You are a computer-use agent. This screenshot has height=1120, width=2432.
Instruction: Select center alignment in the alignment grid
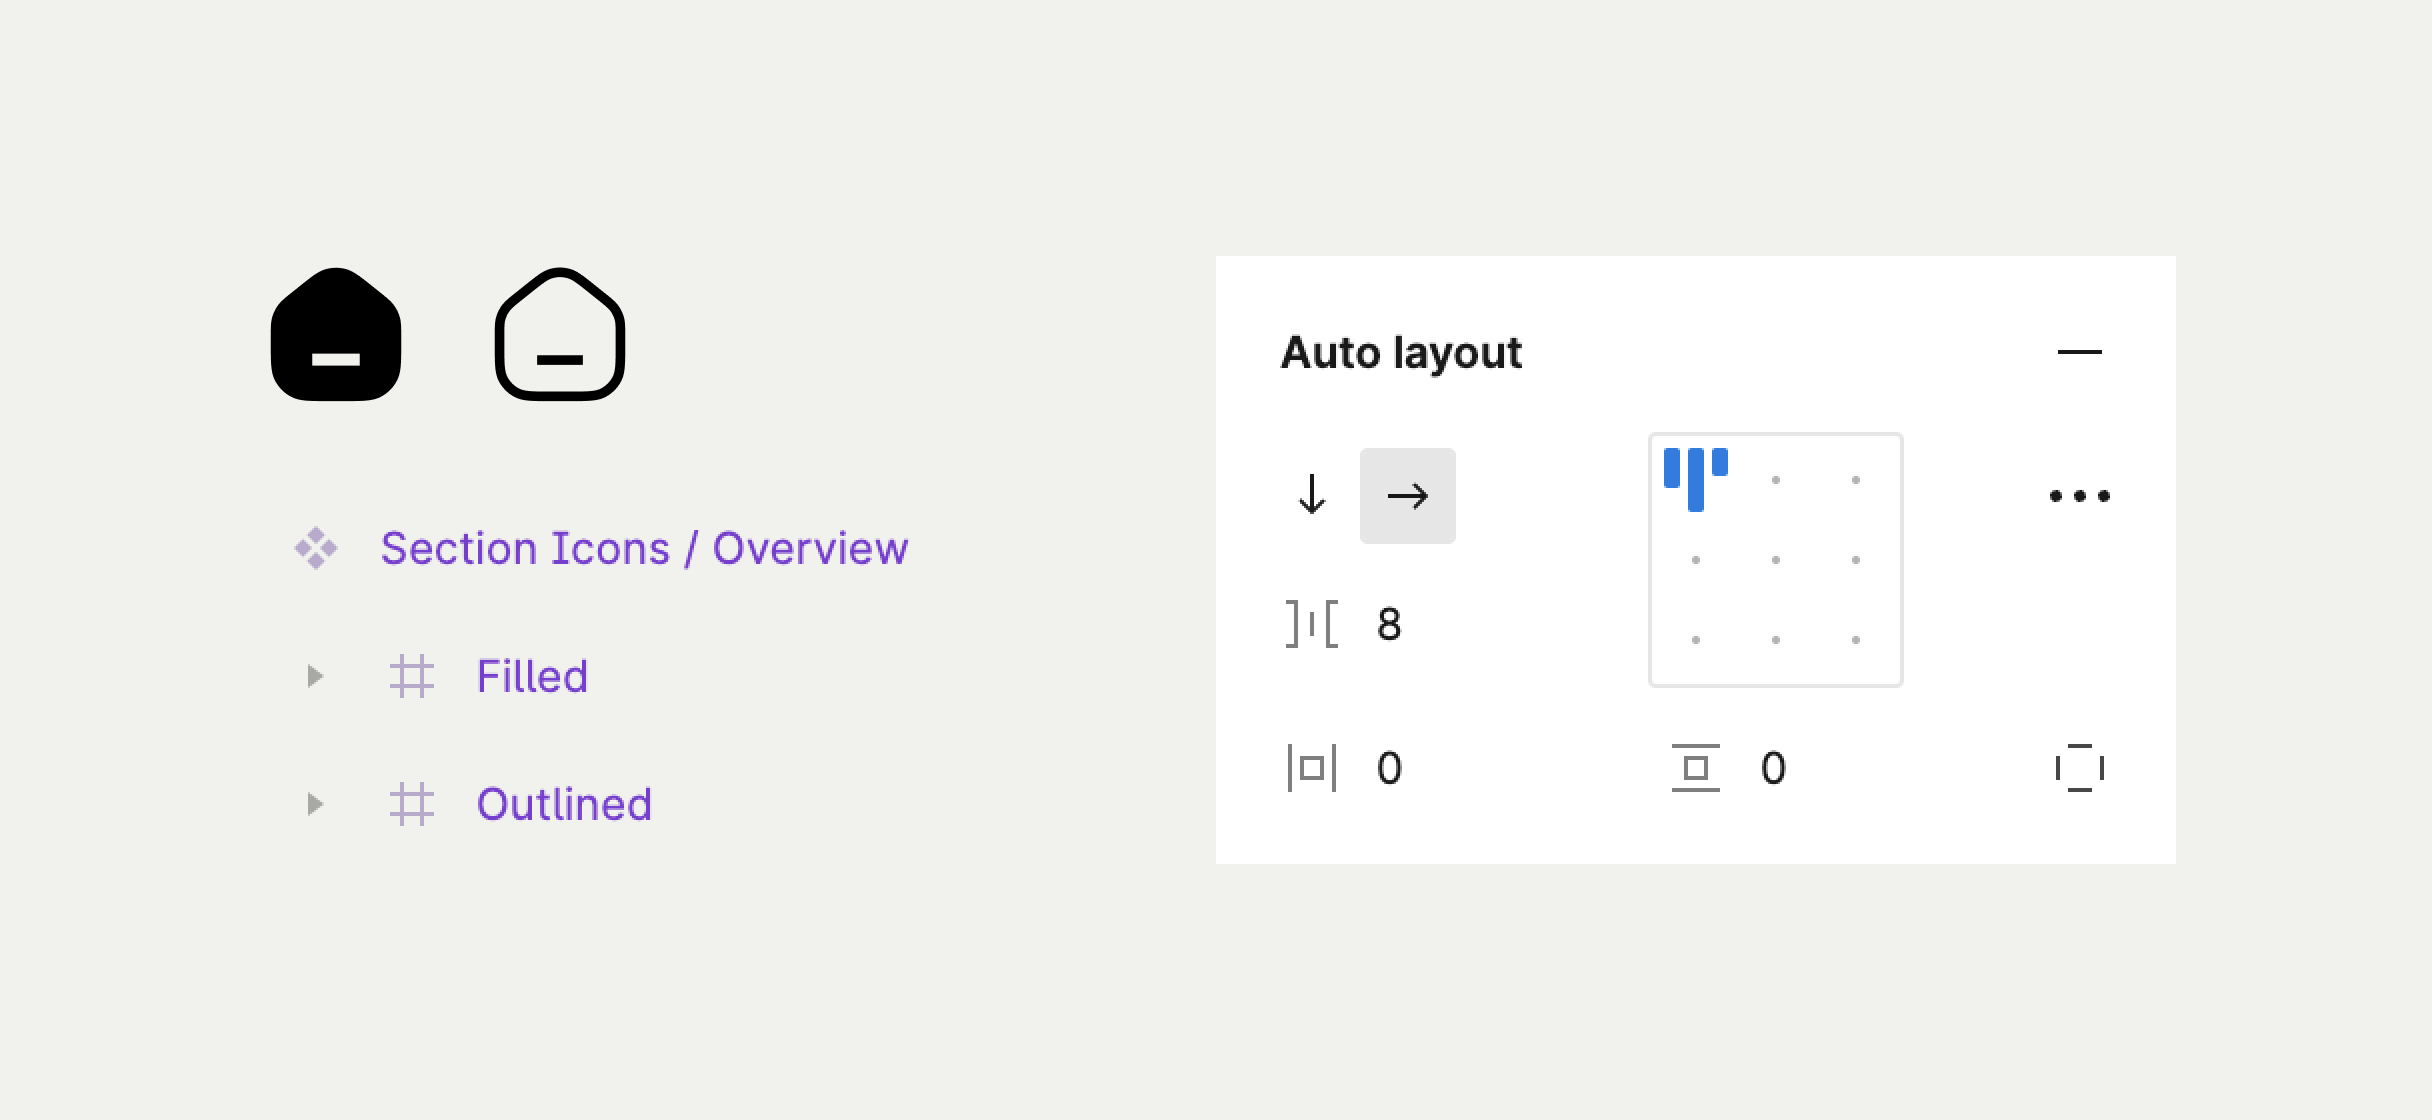tap(1775, 560)
